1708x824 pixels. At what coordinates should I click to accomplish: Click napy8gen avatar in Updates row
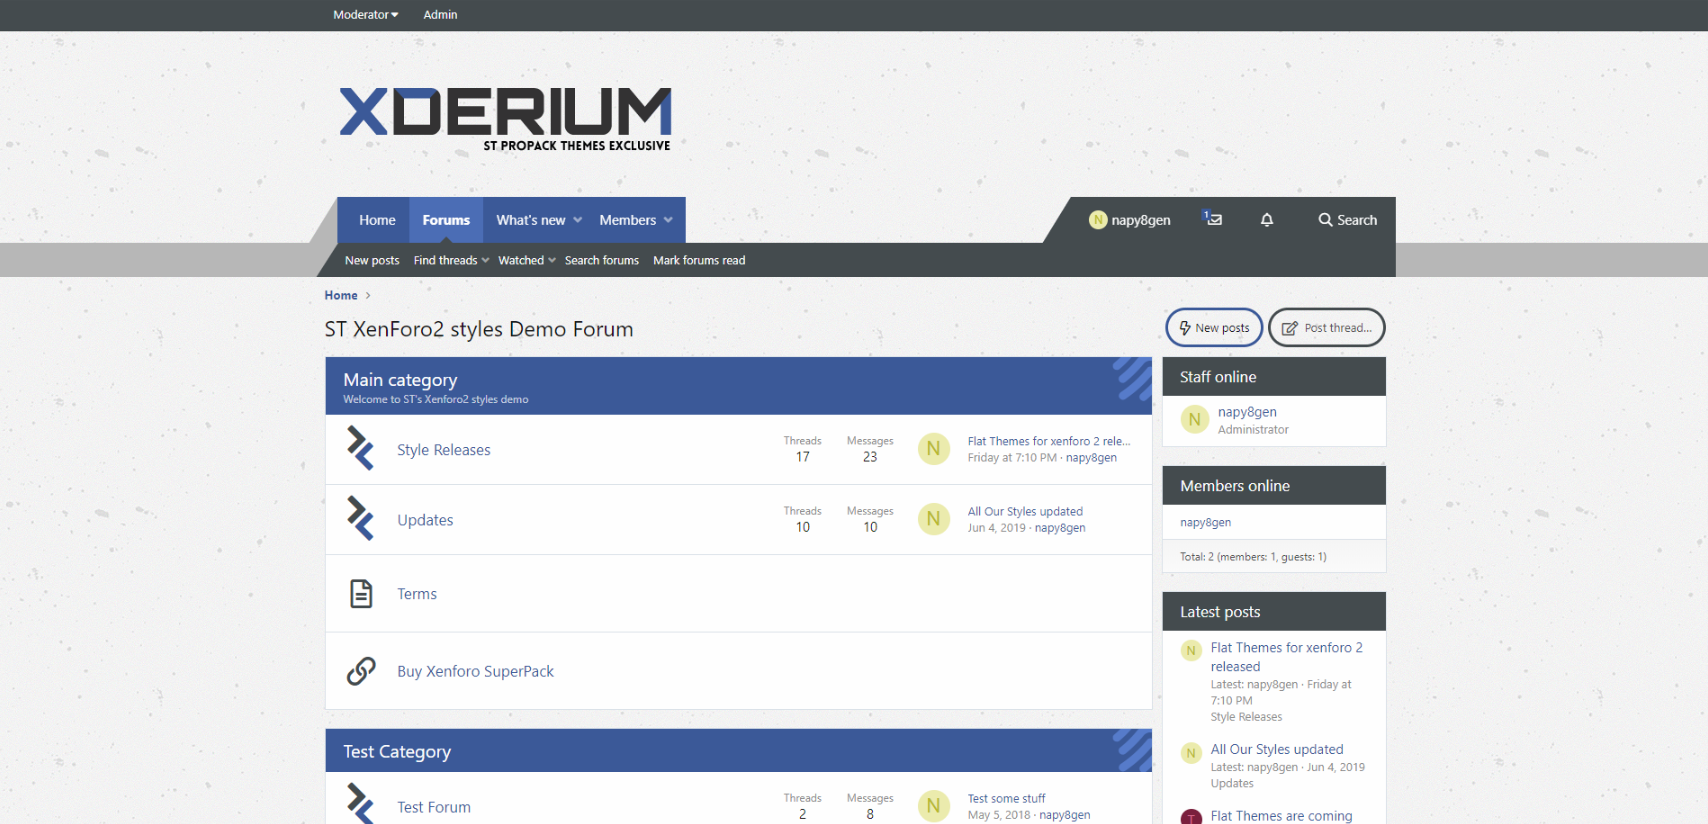(x=933, y=519)
